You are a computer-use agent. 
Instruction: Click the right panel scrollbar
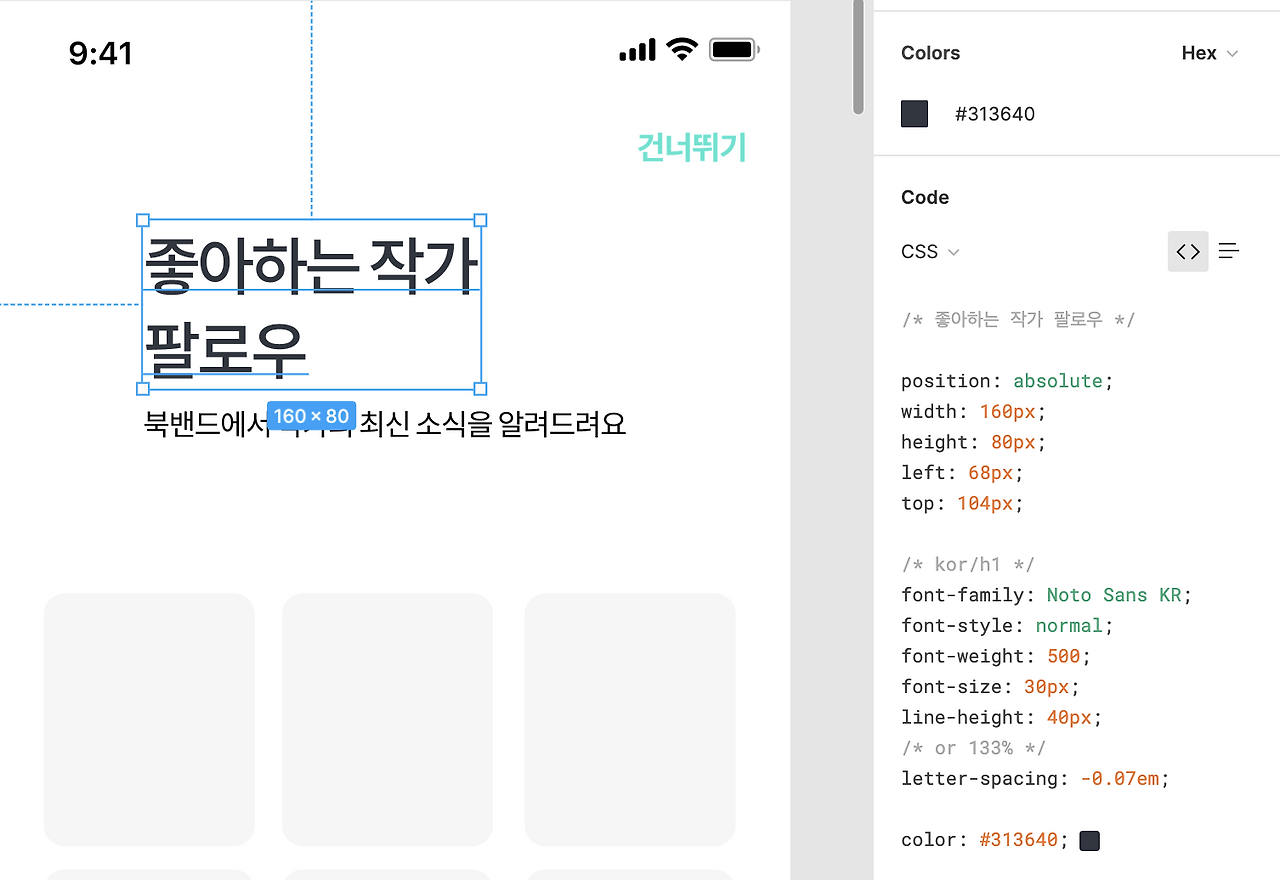(x=856, y=55)
